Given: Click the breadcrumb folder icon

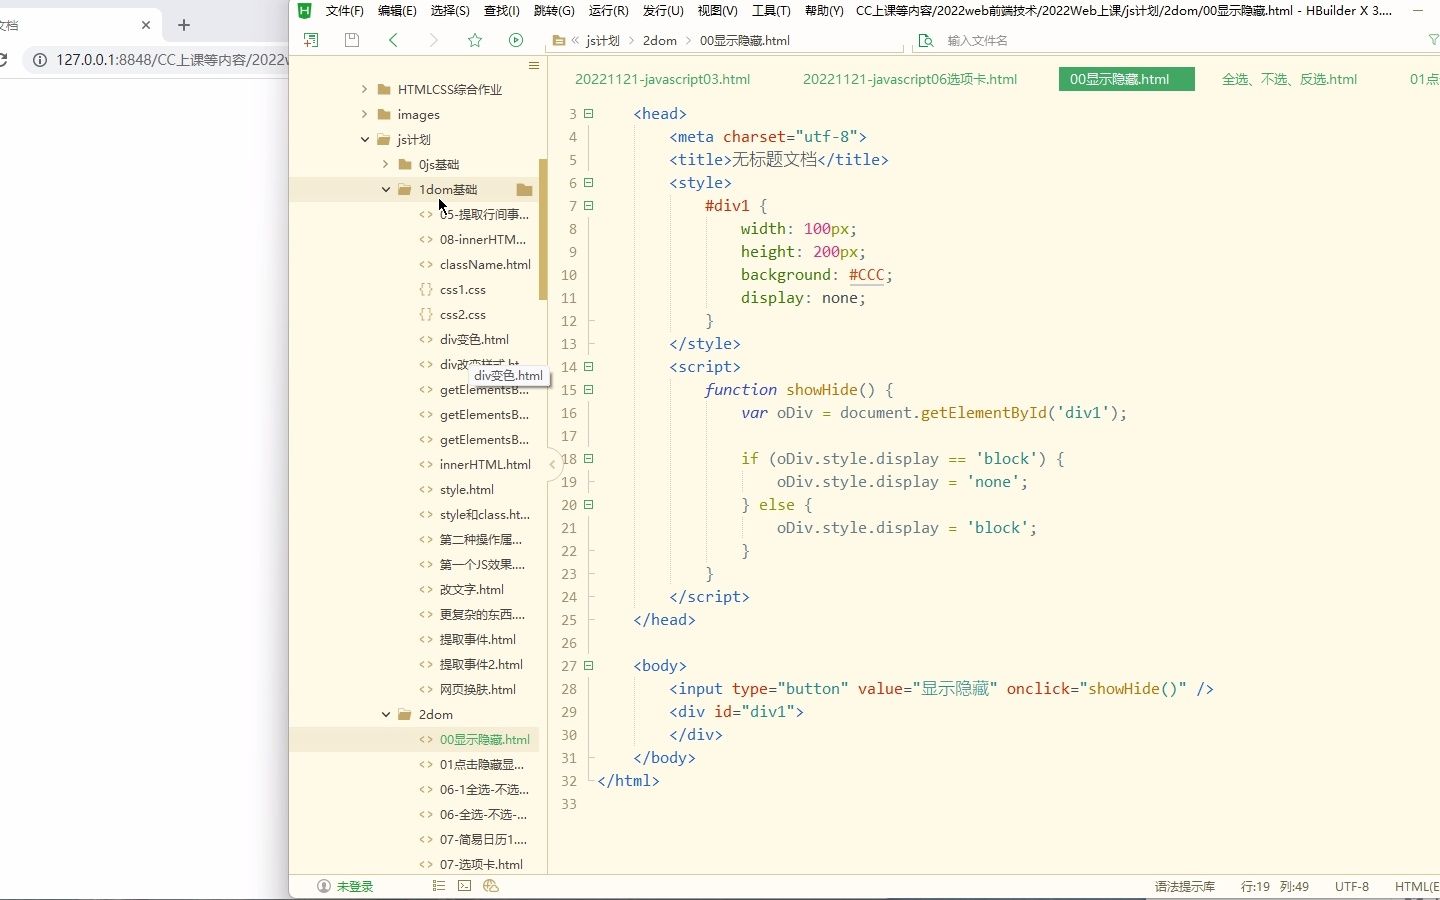Looking at the screenshot, I should [559, 40].
